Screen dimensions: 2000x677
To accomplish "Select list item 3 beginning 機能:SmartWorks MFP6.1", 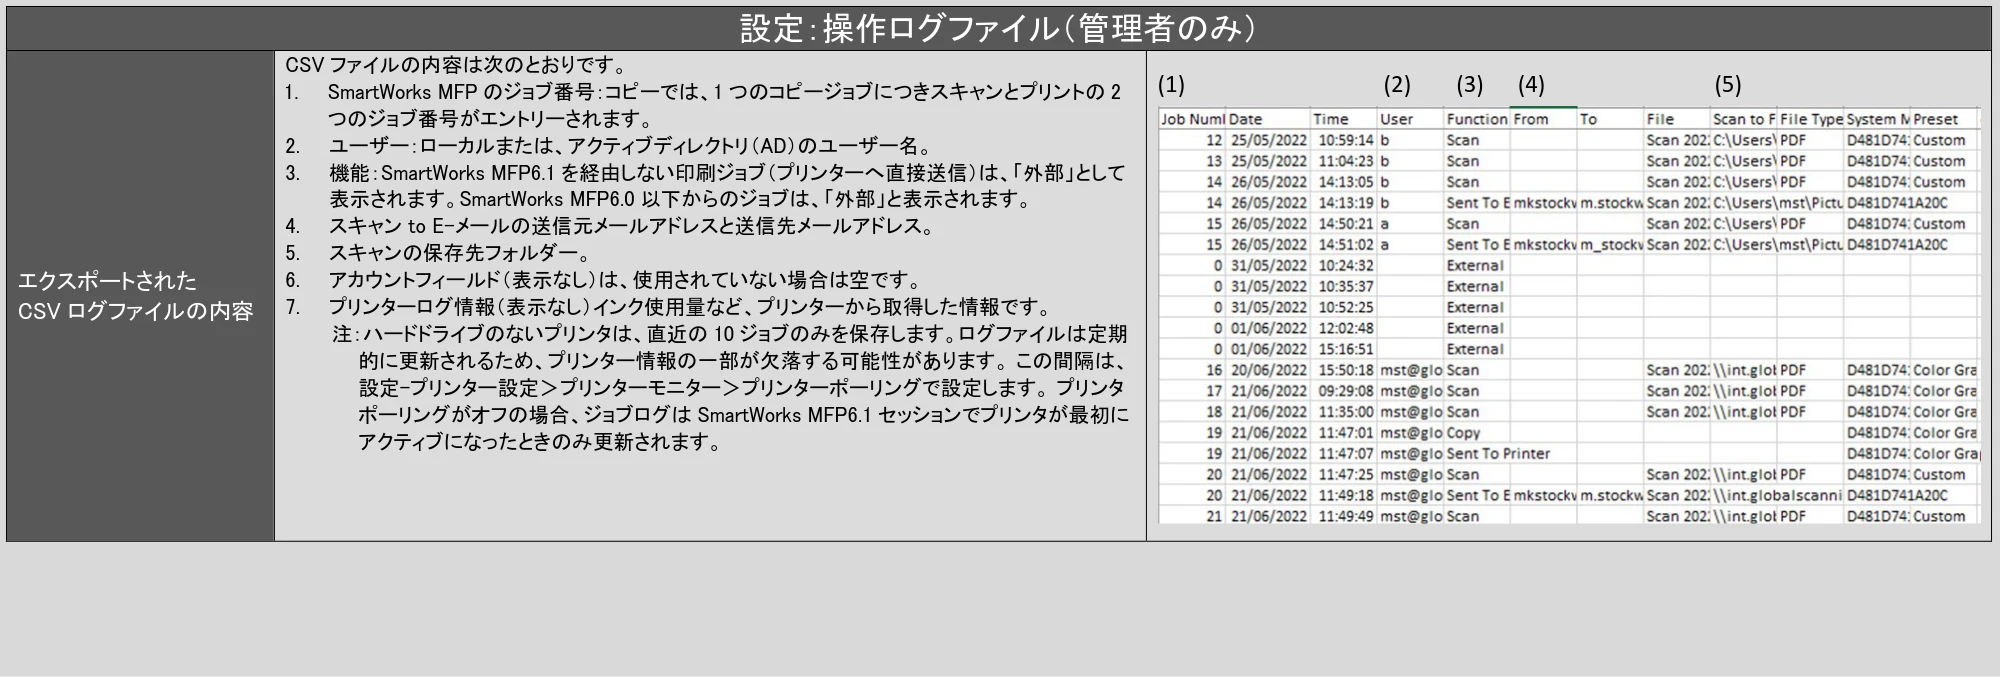I will tap(706, 186).
